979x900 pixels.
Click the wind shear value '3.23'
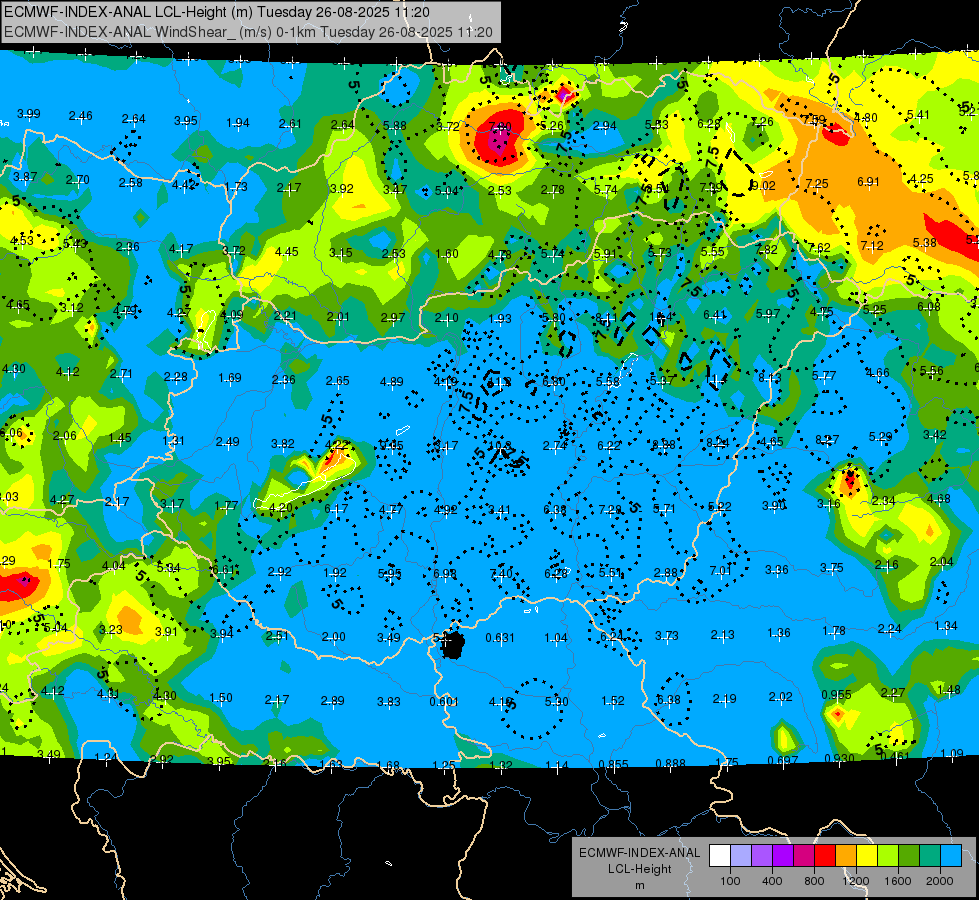pos(111,630)
